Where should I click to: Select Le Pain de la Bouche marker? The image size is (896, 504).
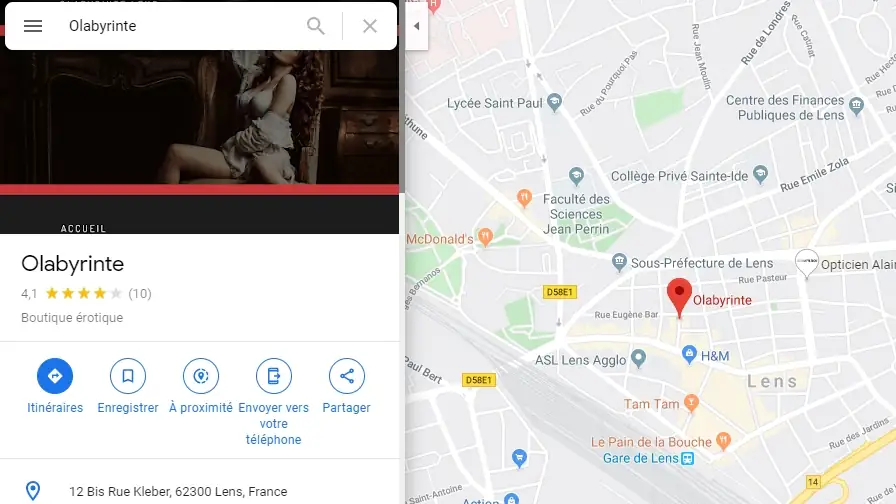(723, 441)
